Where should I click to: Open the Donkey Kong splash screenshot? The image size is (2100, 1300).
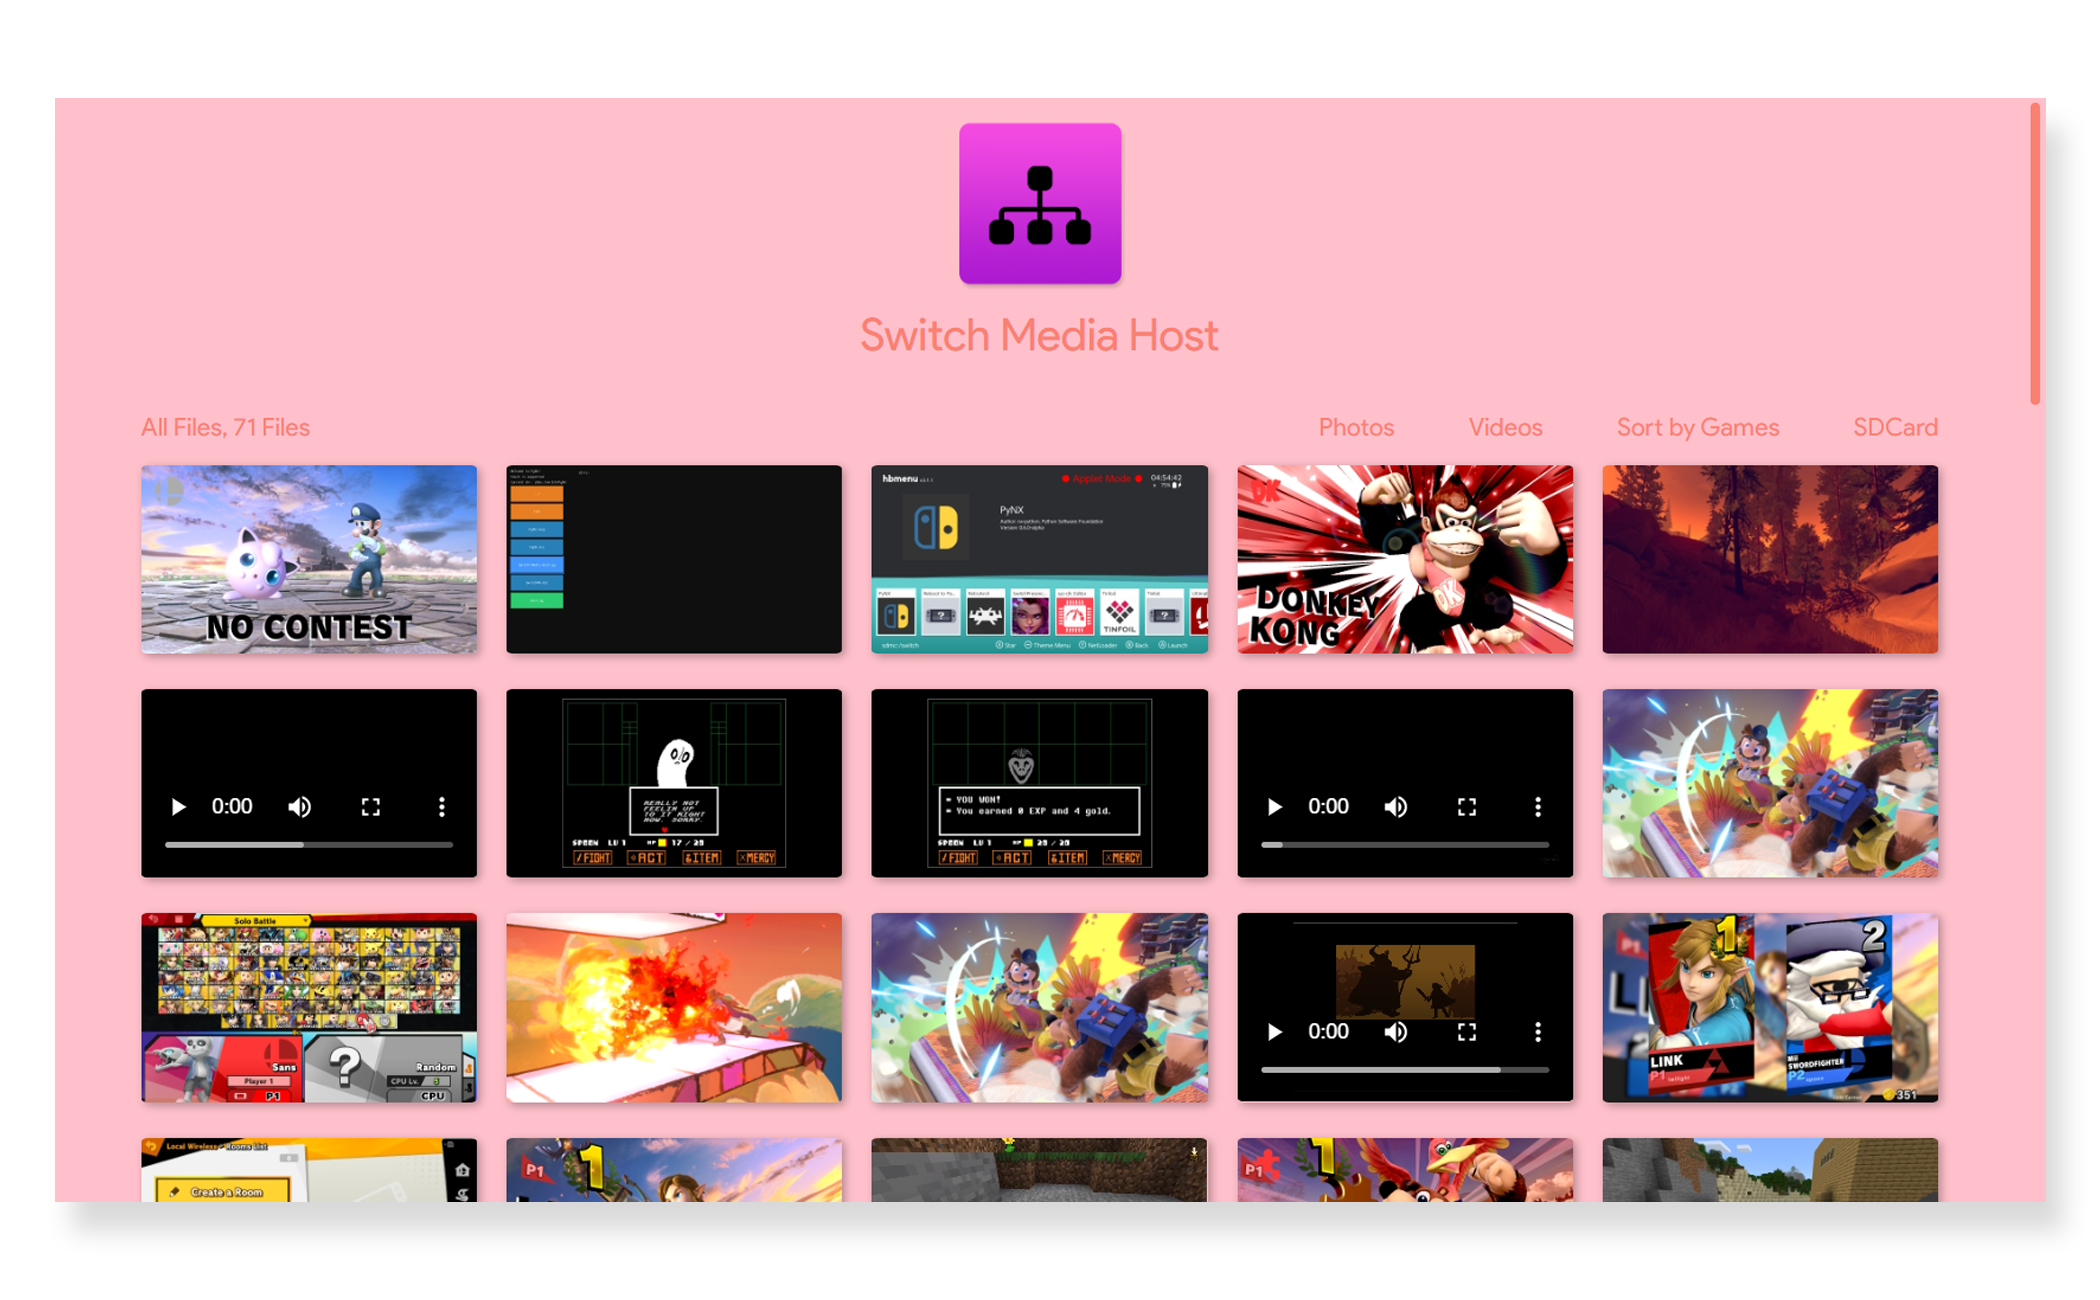click(x=1405, y=559)
